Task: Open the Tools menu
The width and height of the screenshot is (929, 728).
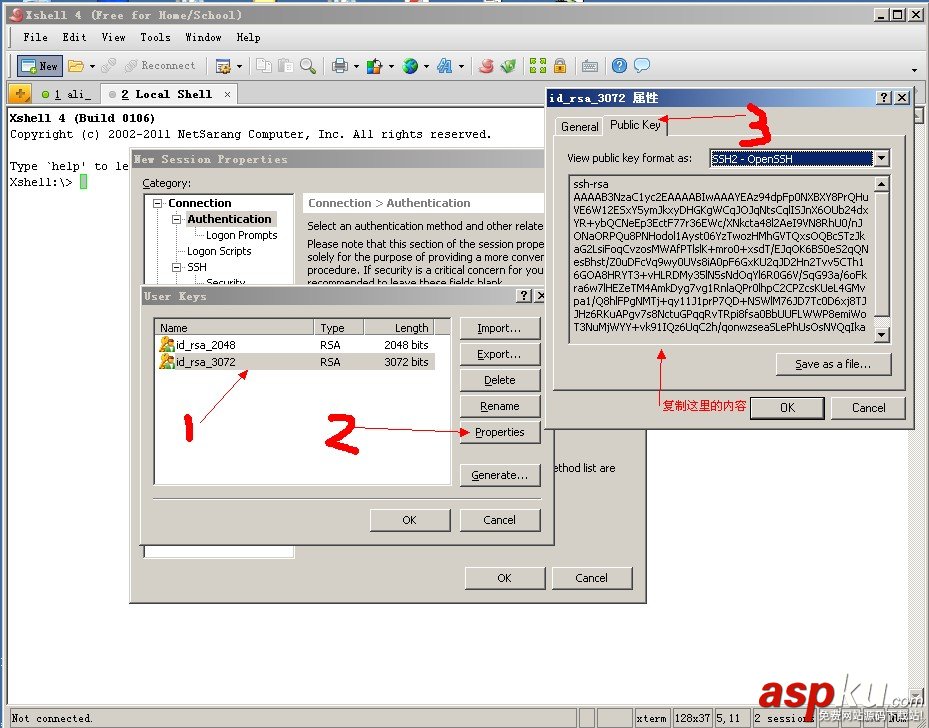Action: point(155,37)
